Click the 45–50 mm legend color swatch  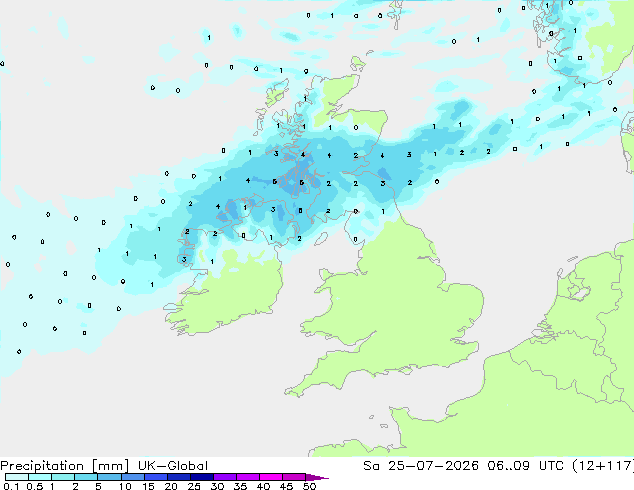(x=294, y=477)
